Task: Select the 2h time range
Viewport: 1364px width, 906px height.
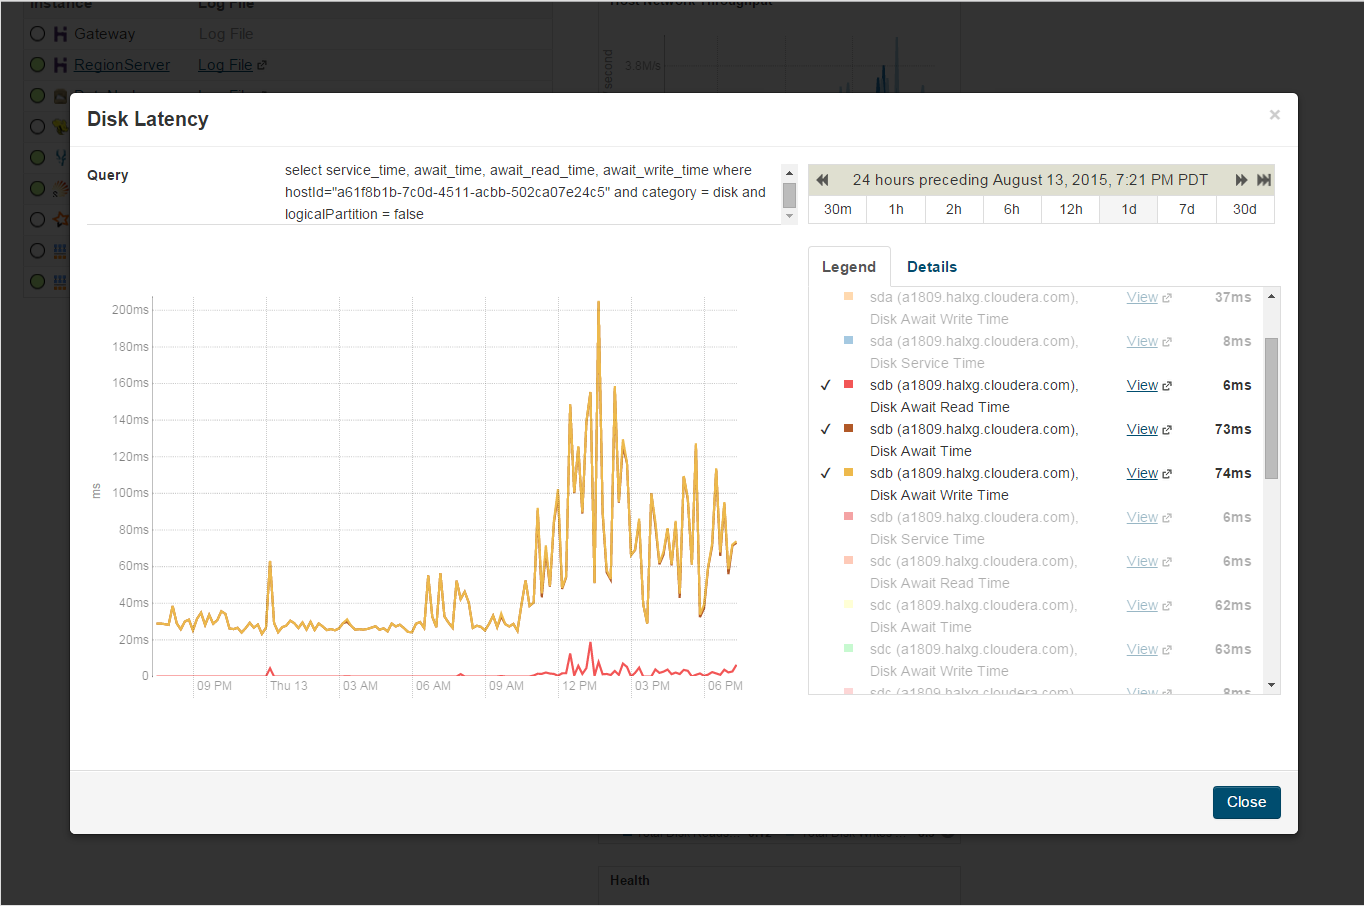Action: click(954, 209)
